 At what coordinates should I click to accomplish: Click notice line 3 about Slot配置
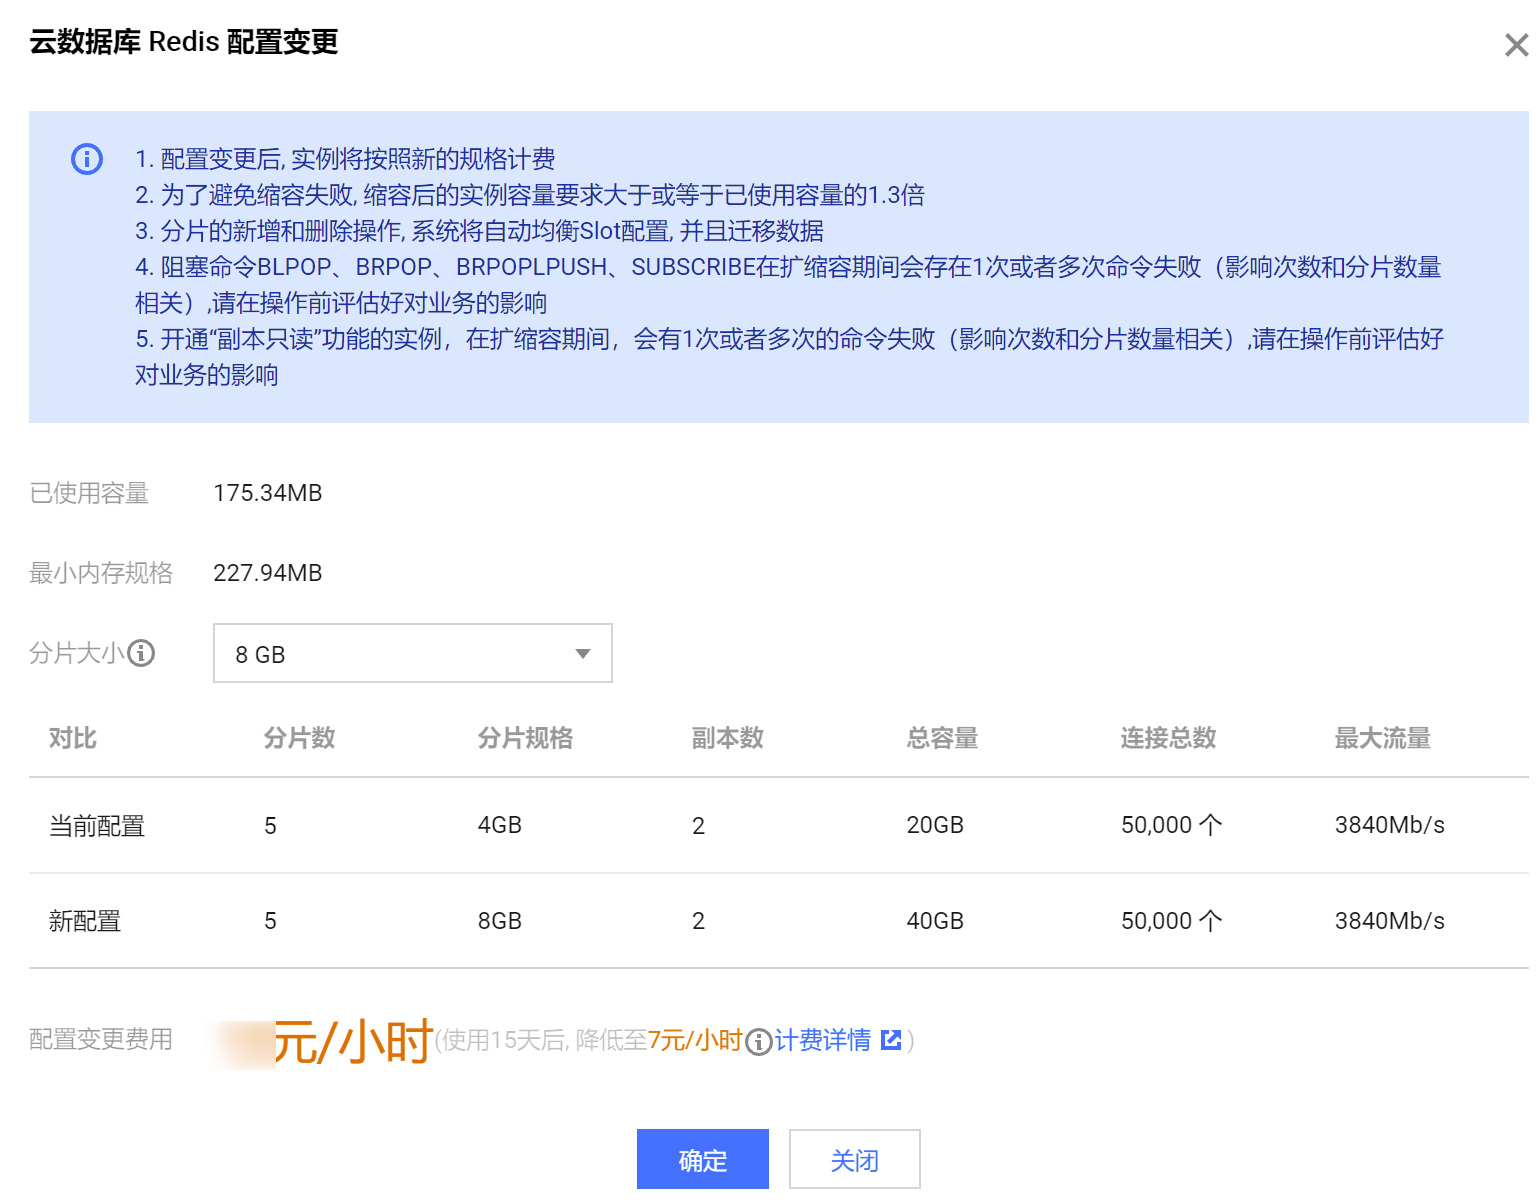tap(480, 231)
